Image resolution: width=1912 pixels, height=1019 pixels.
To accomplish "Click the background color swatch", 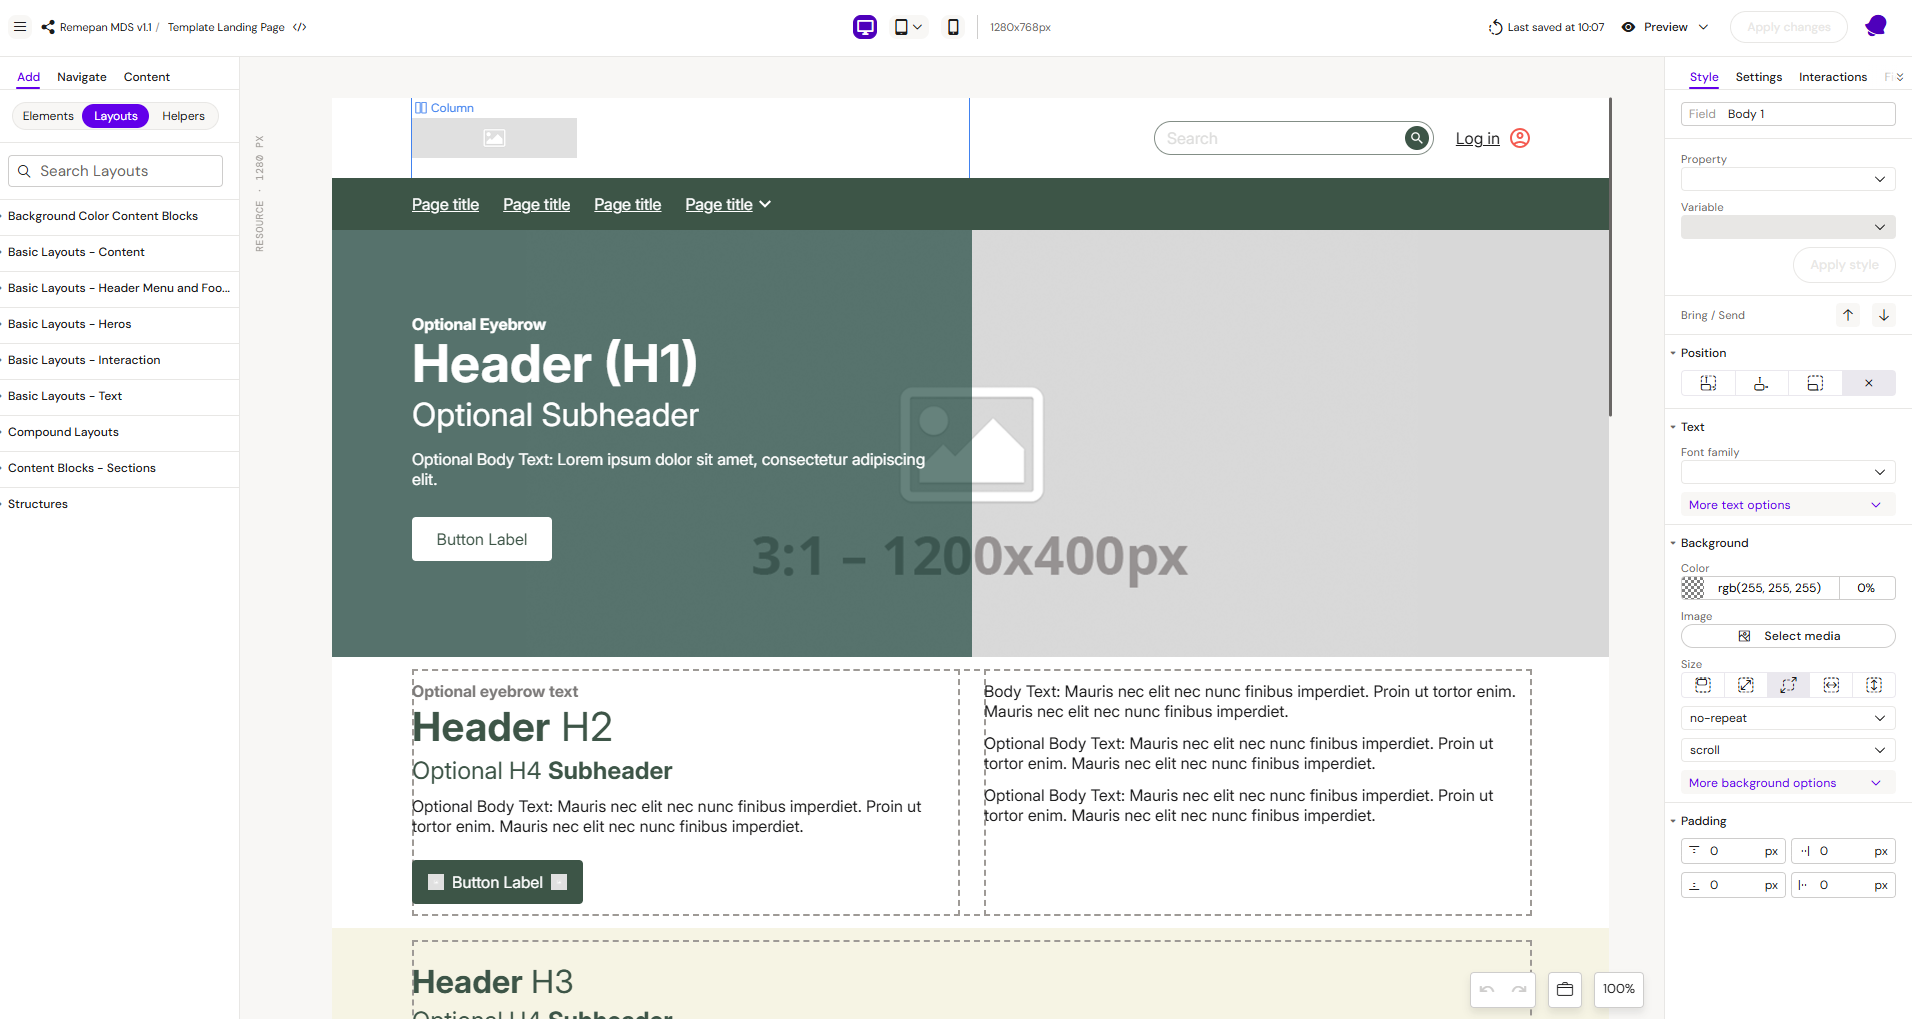I will [x=1693, y=588].
